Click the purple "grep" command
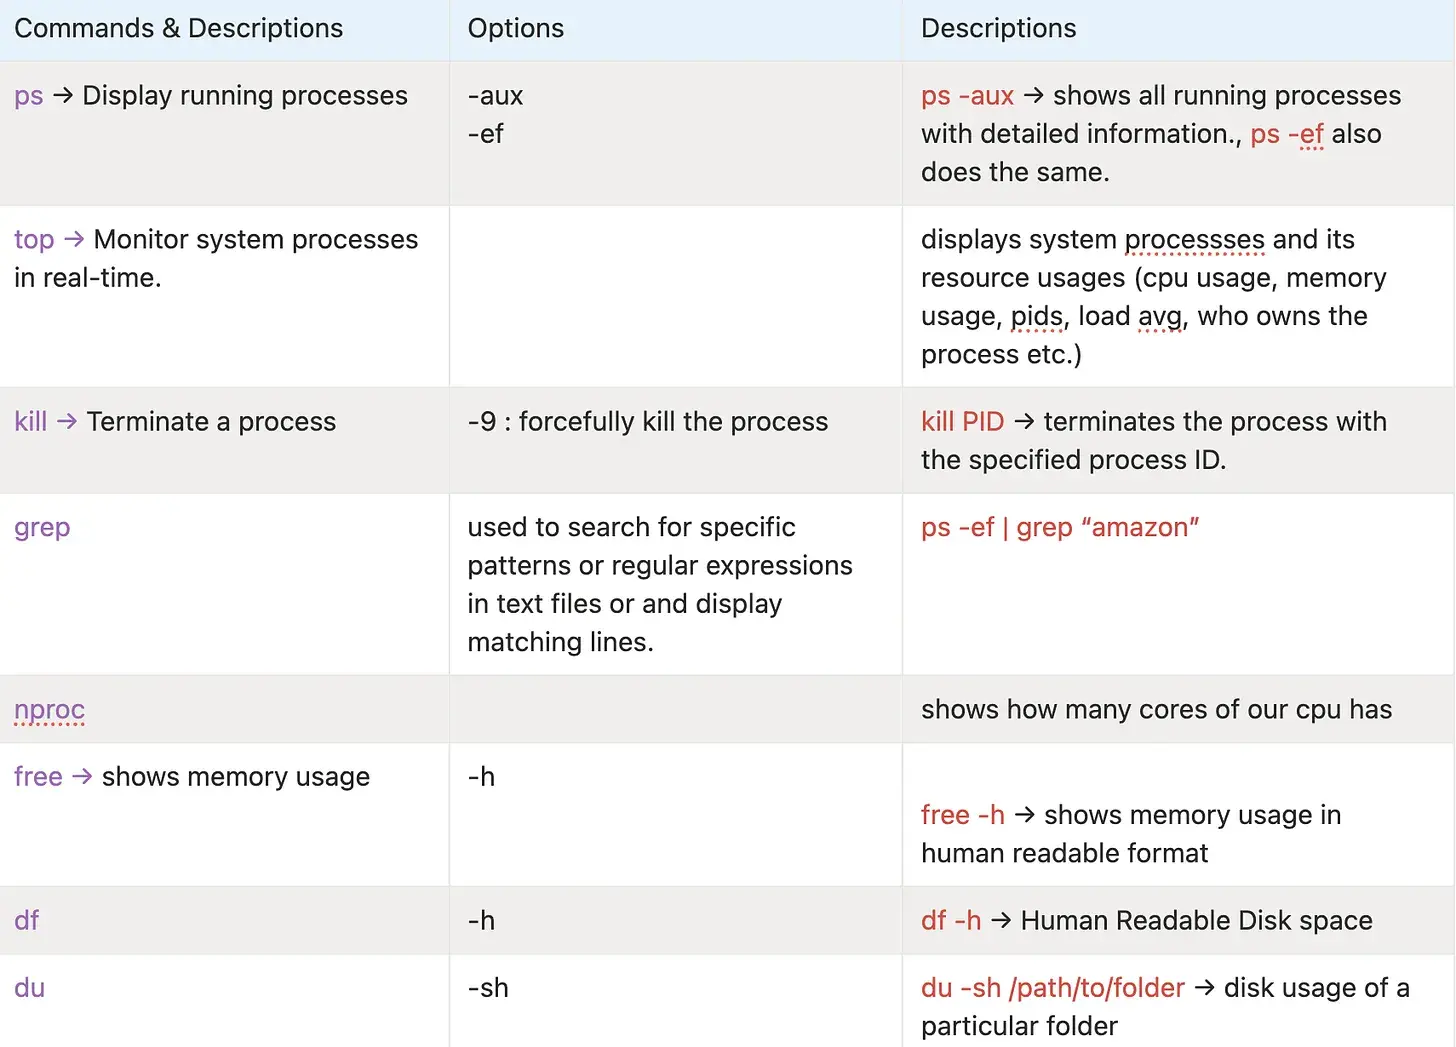 42,528
